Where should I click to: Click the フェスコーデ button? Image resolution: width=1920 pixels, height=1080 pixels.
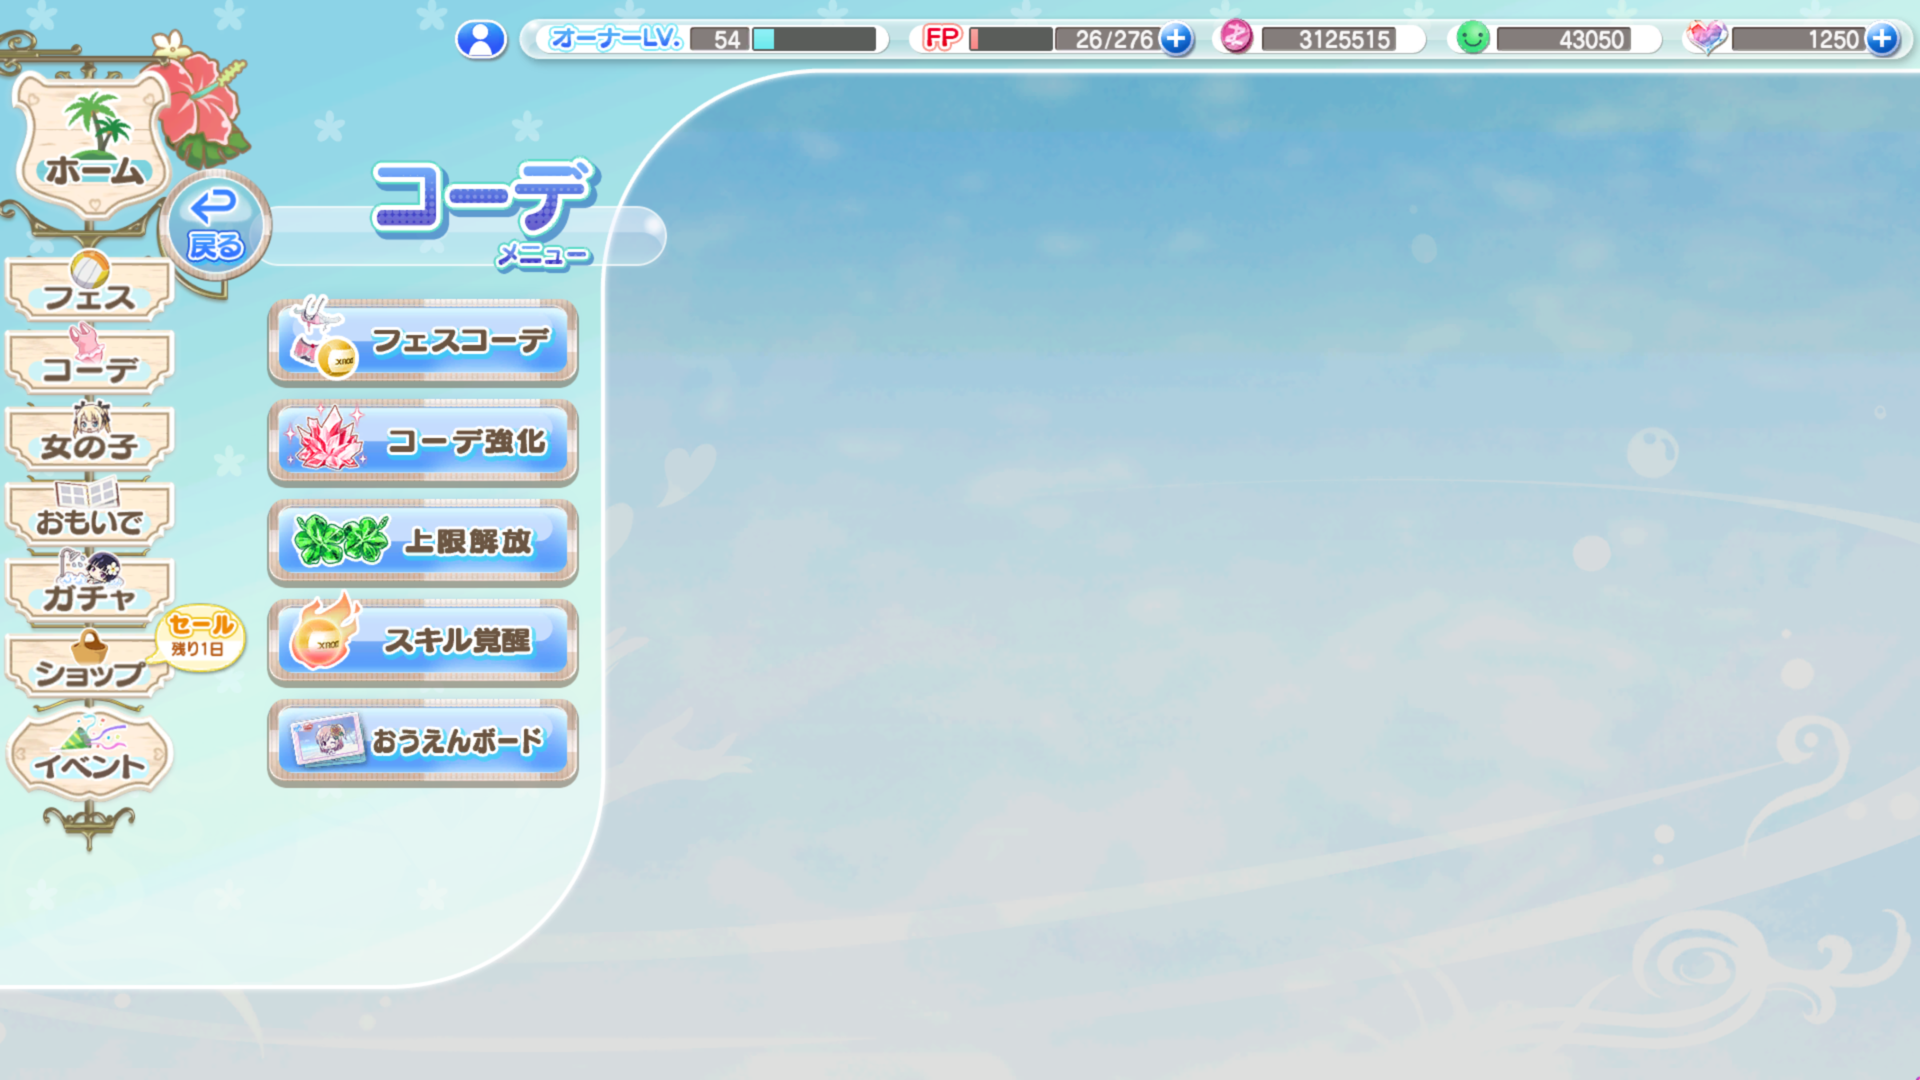click(x=423, y=342)
